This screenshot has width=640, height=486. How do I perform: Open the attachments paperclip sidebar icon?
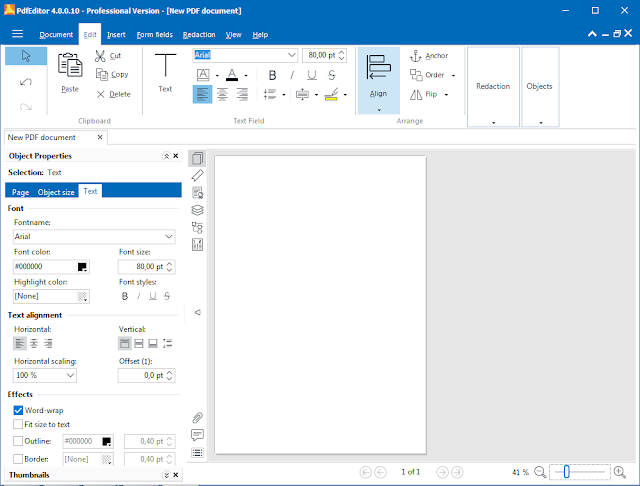(198, 418)
